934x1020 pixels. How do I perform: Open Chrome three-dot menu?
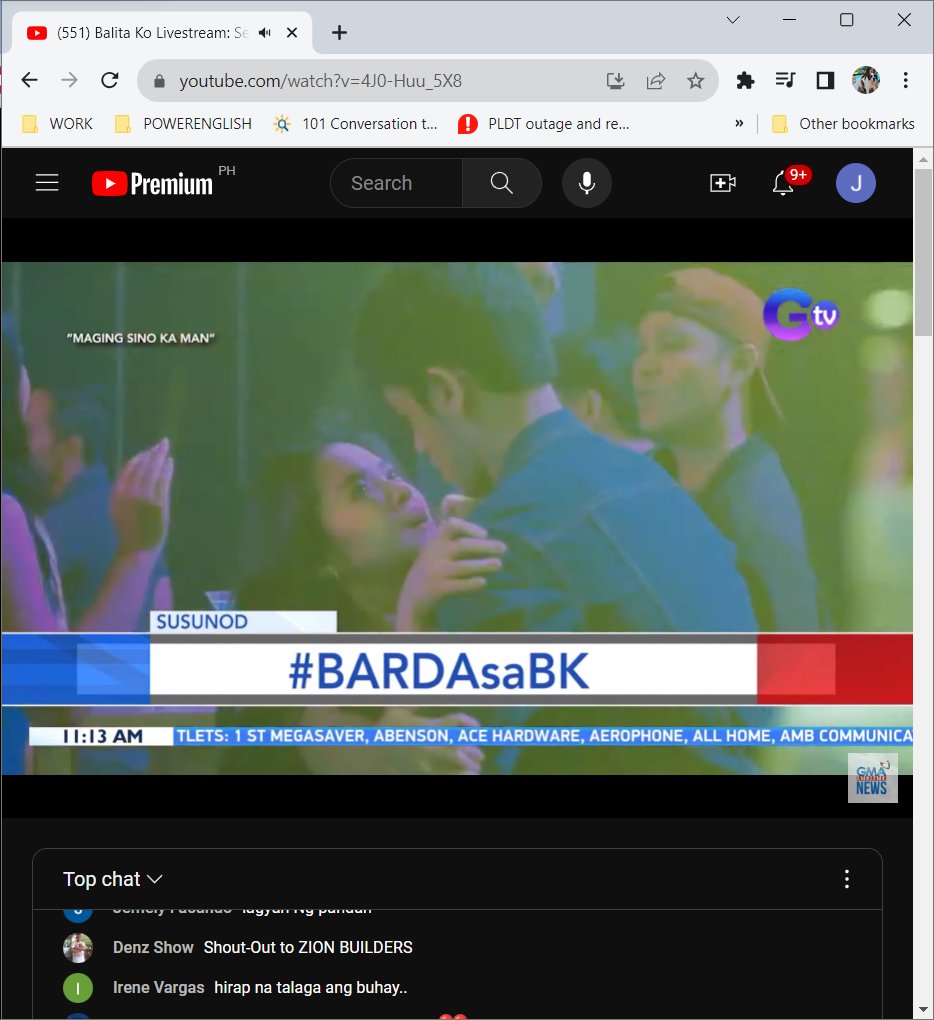point(905,80)
